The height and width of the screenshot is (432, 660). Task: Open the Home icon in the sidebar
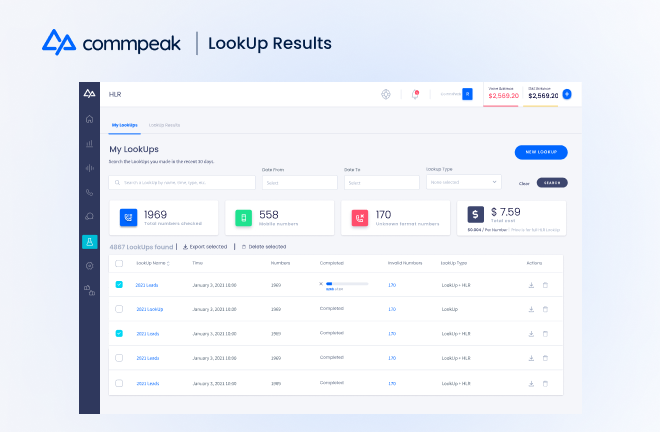[x=89, y=119]
